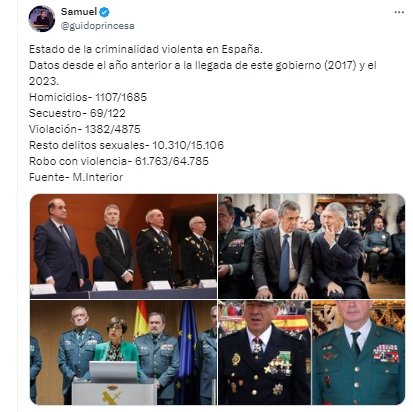This screenshot has height=412, width=413.
Task: Click the green-uniformed officer in bottom-right image
Action: click(x=358, y=352)
